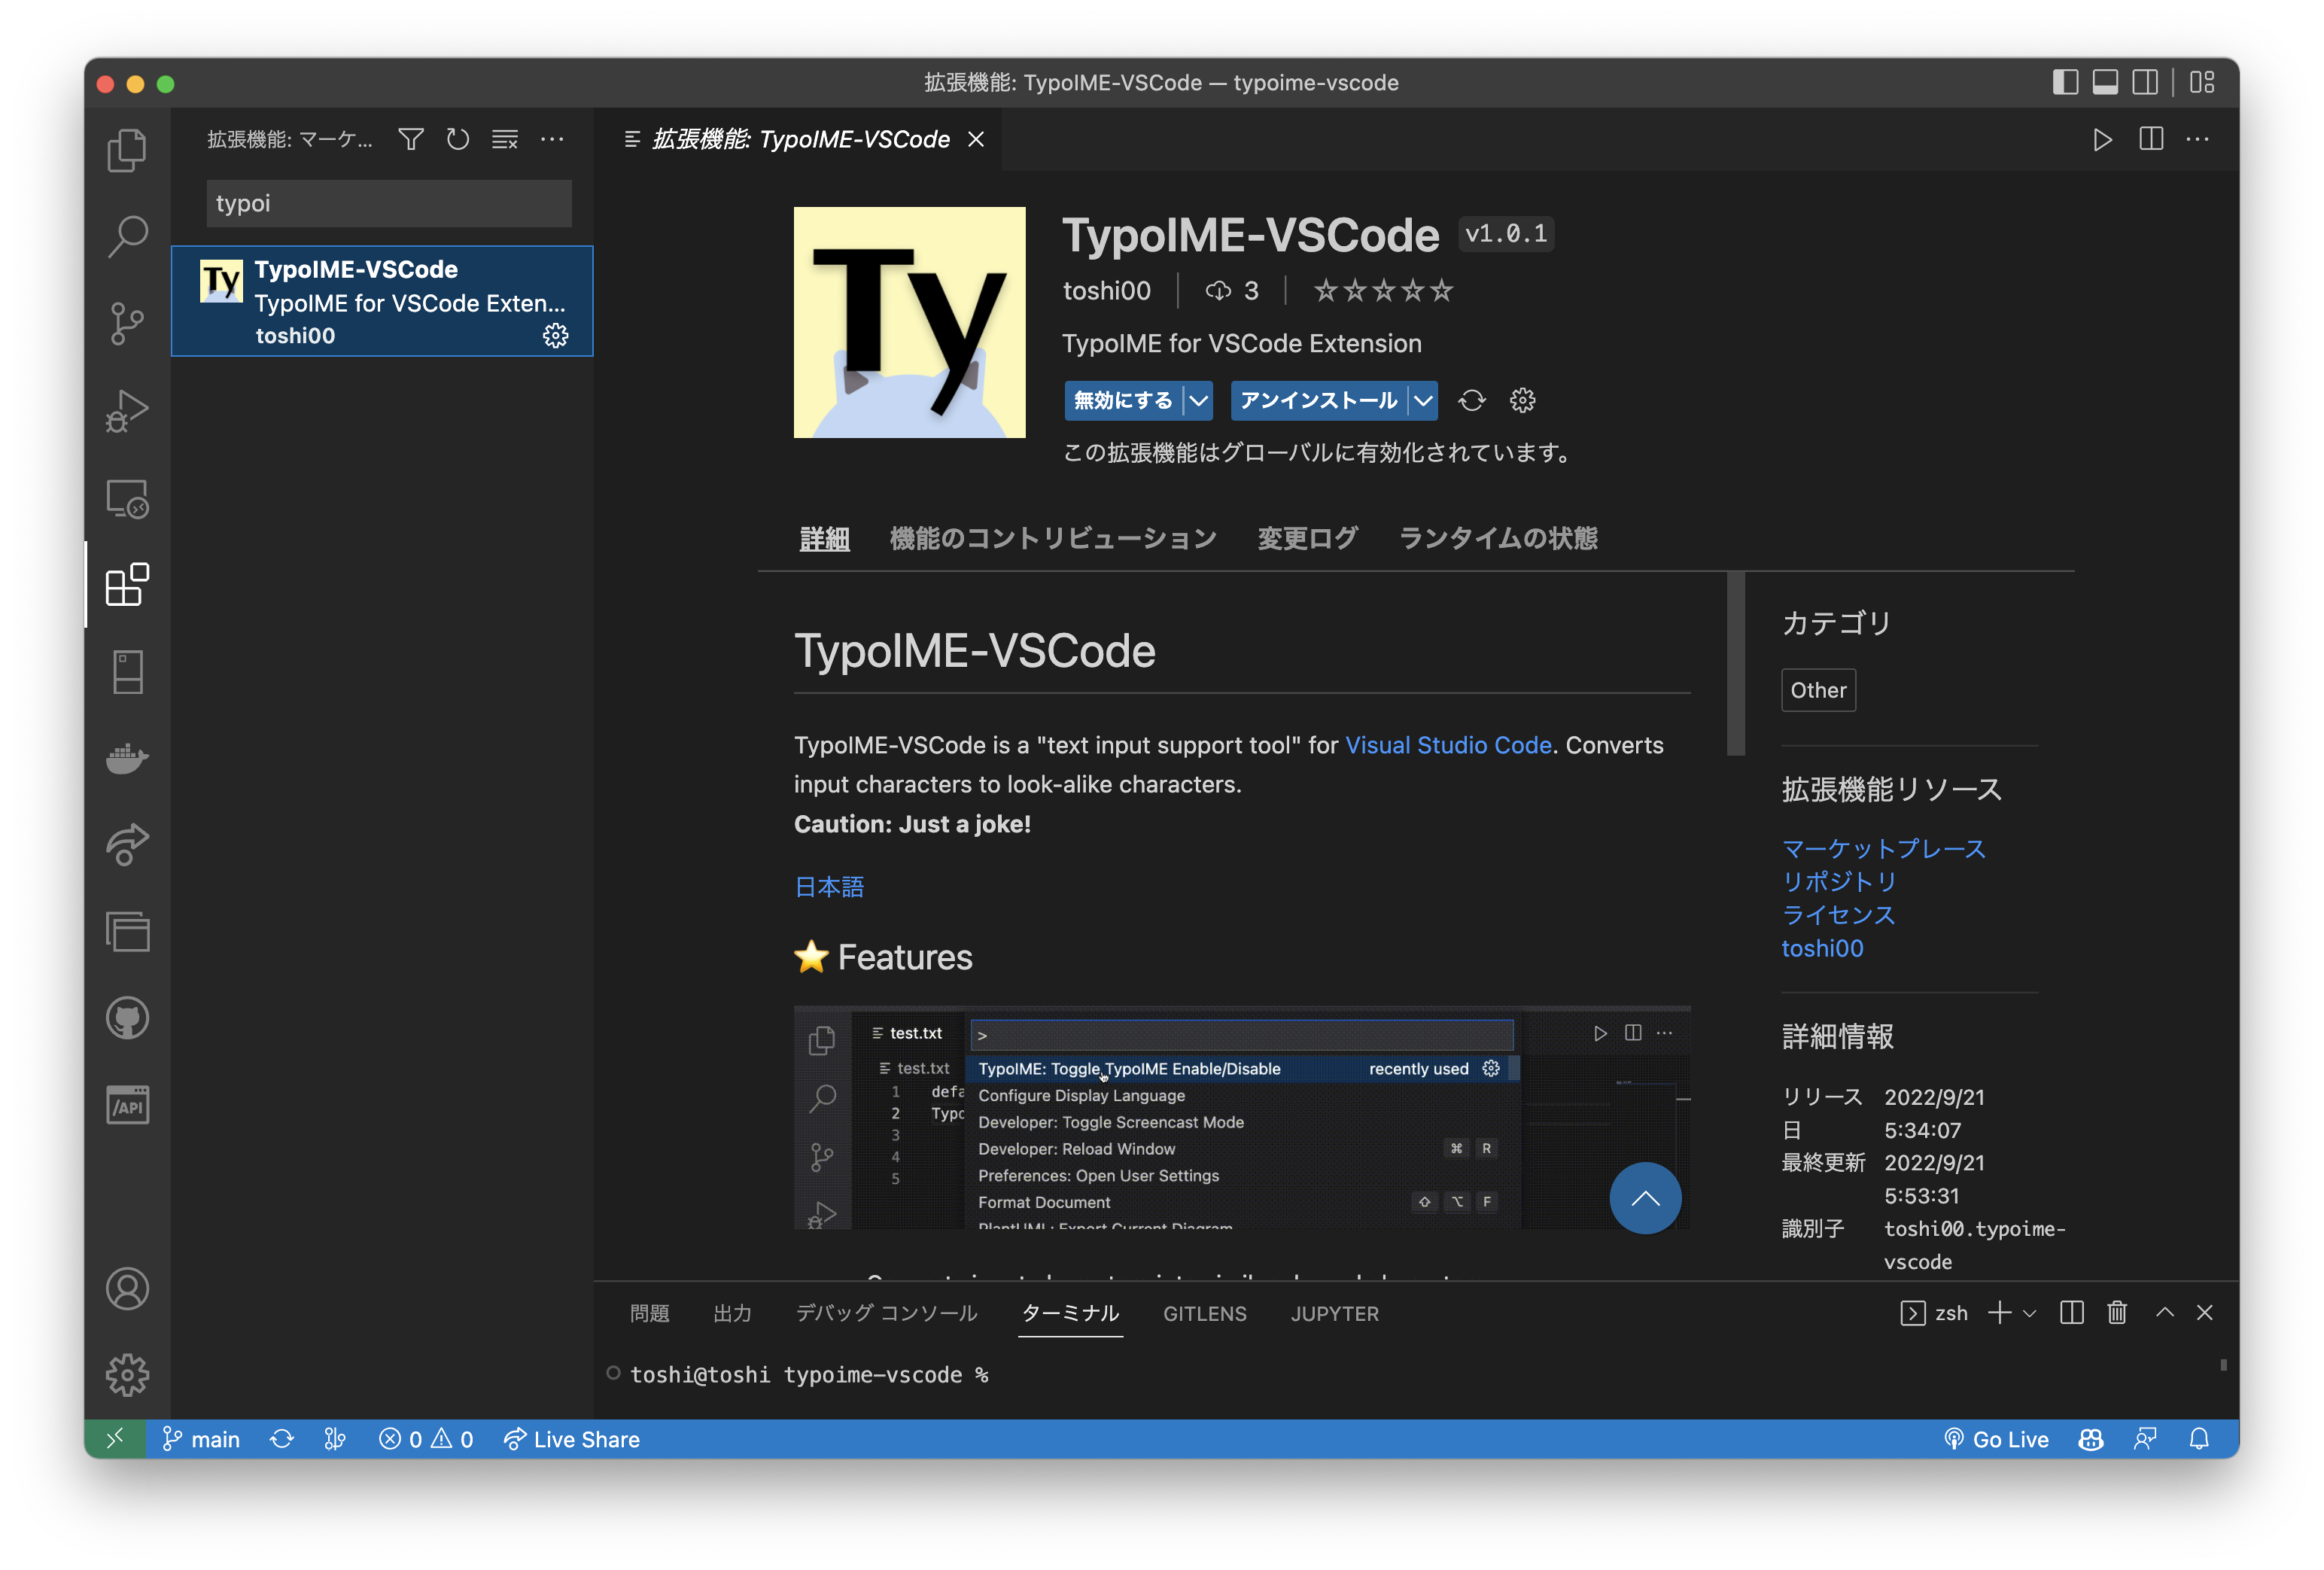This screenshot has width=2324, height=1570.
Task: Open Remote Explorer in activity bar
Action: click(x=127, y=498)
